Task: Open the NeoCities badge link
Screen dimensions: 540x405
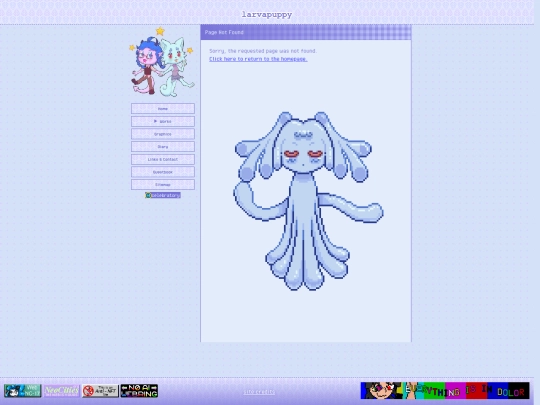Action: pyautogui.click(x=61, y=391)
